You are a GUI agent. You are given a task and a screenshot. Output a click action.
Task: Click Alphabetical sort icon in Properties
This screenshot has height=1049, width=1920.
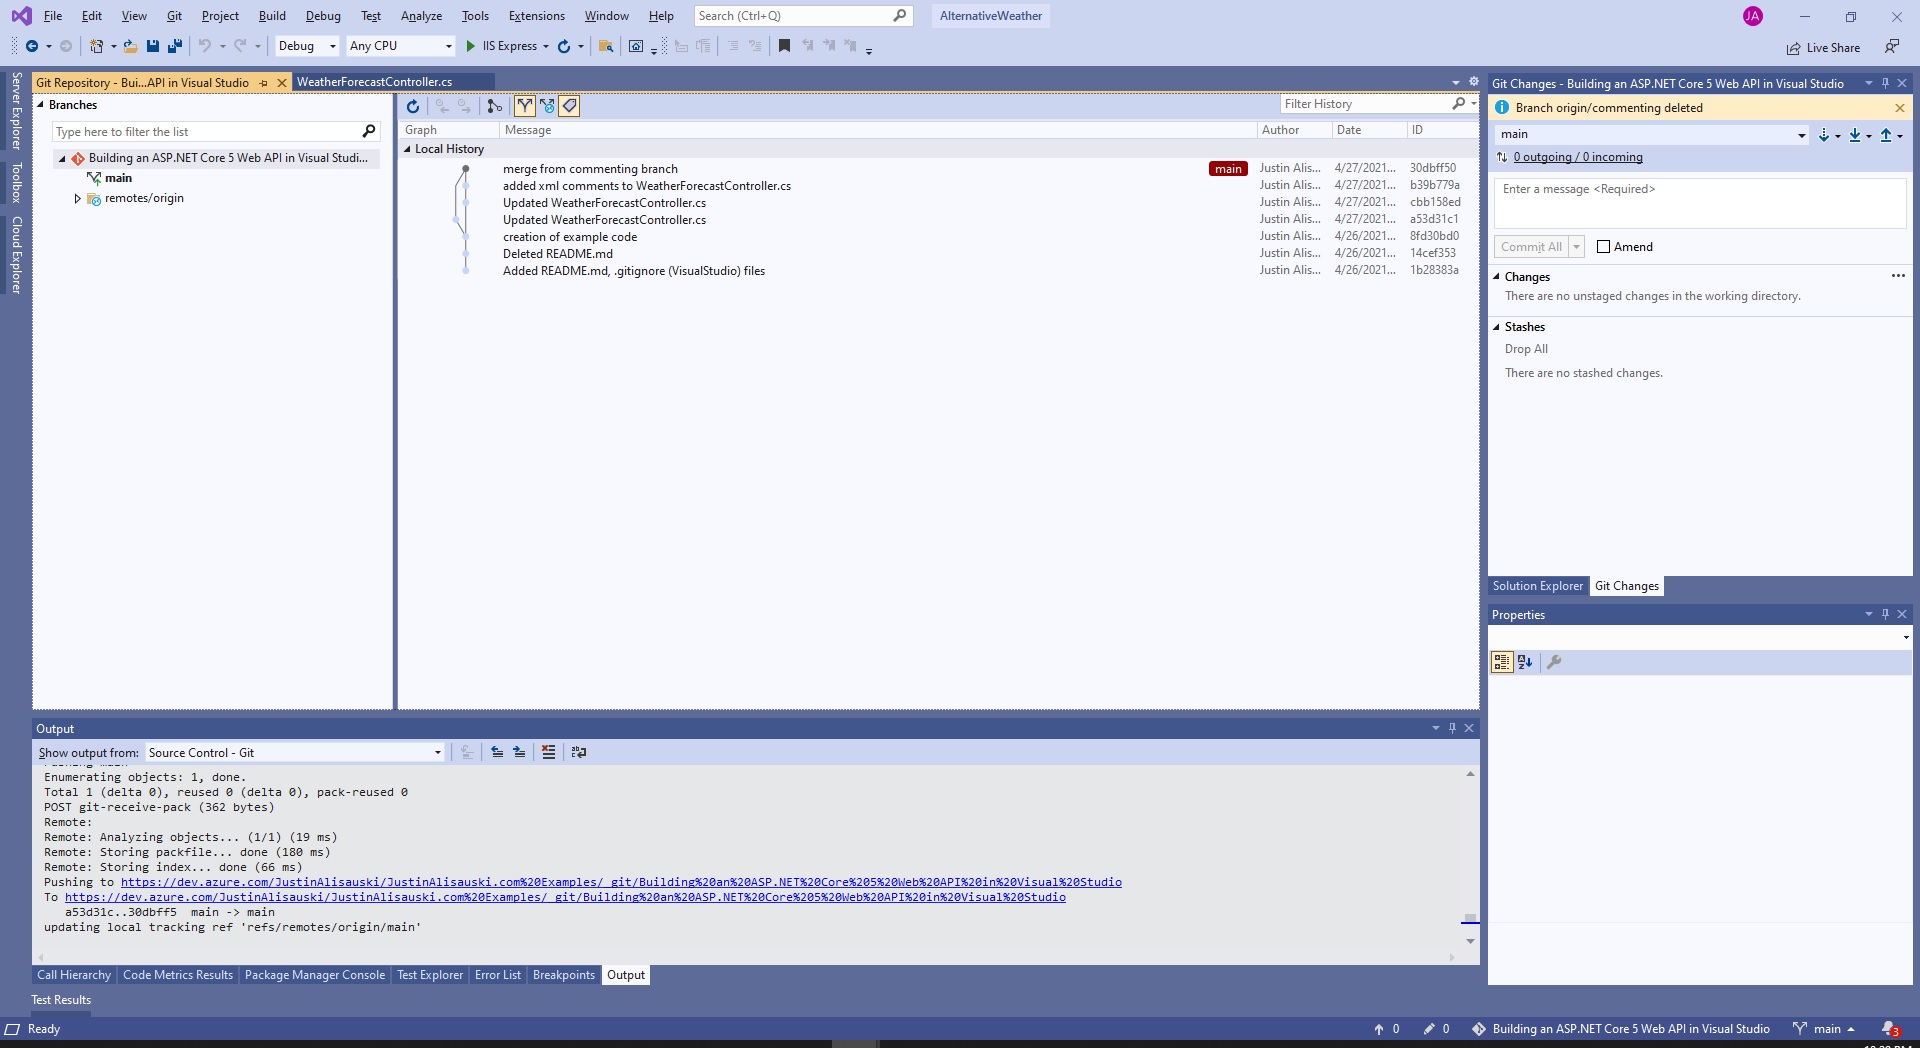tap(1525, 662)
